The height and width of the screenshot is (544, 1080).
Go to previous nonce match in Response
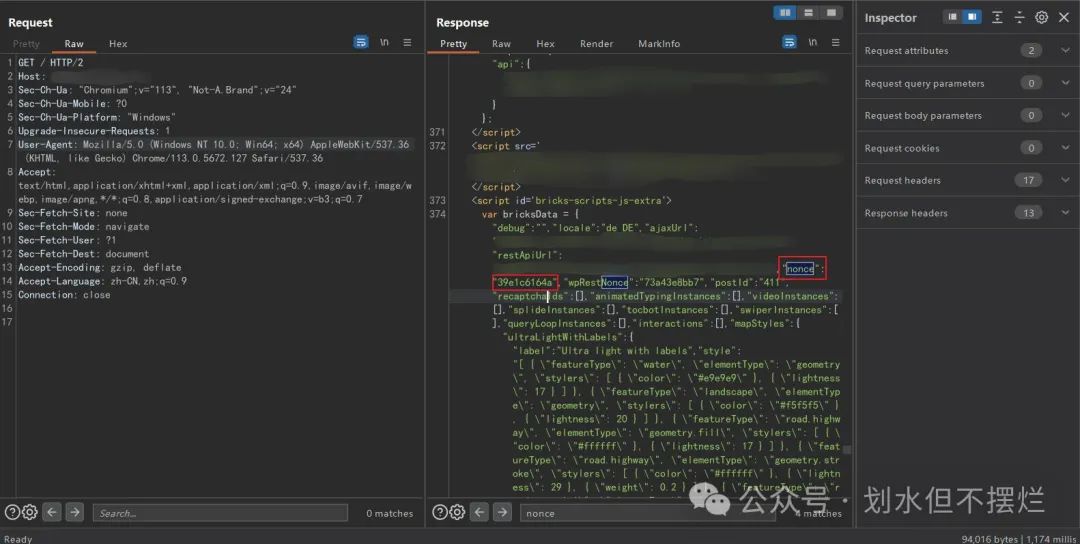(x=479, y=512)
